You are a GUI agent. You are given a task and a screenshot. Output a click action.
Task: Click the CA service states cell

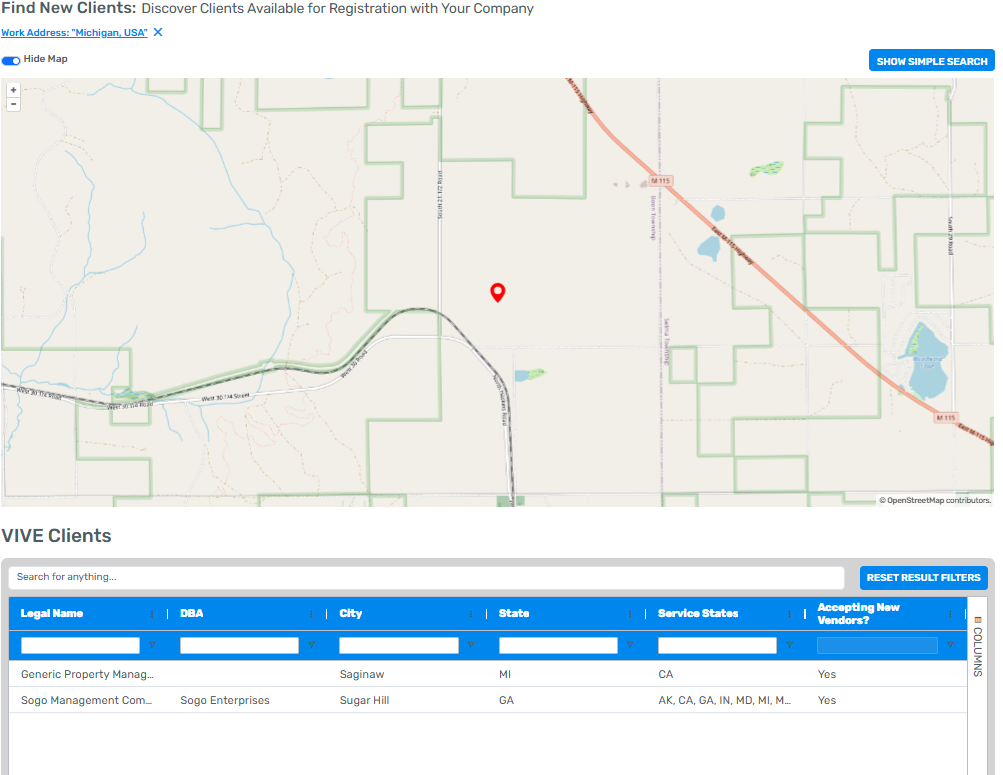[665, 674]
